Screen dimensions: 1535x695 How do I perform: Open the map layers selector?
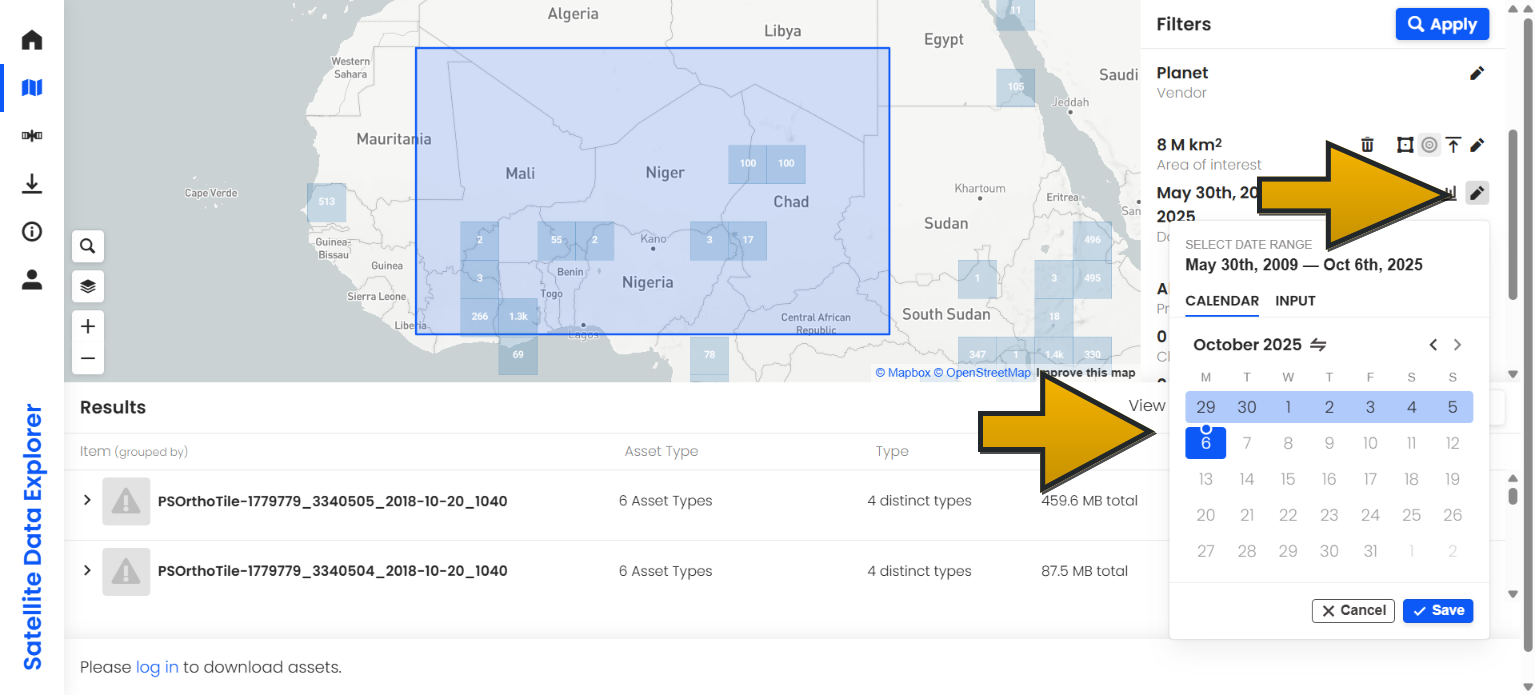tap(87, 286)
